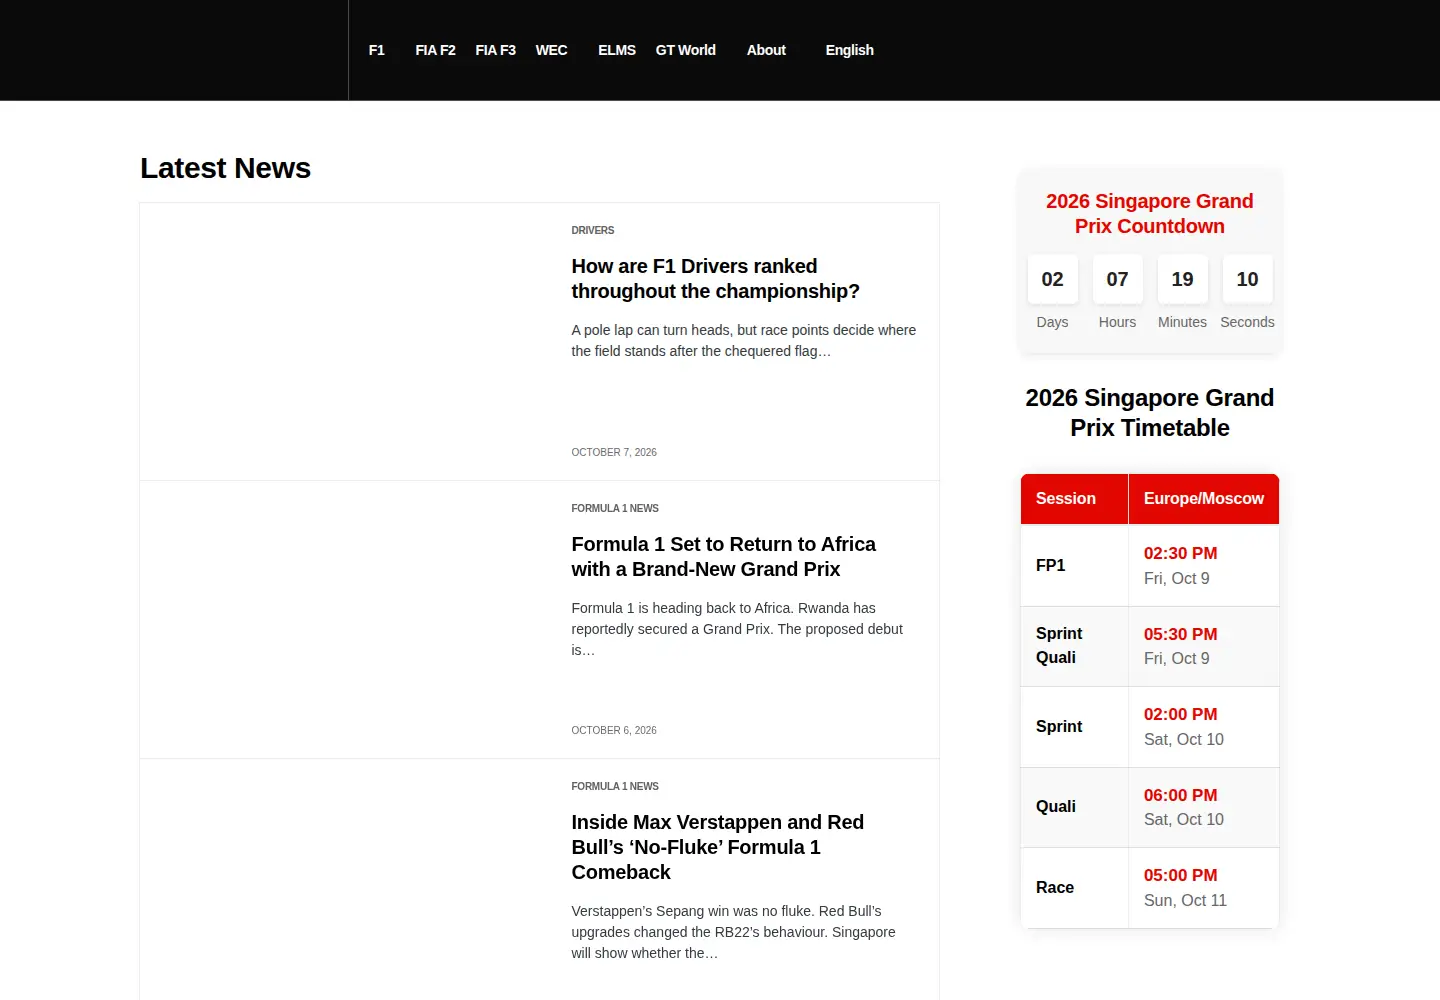The image size is (1440, 1000).
Task: Click the Session column header
Action: [1074, 499]
